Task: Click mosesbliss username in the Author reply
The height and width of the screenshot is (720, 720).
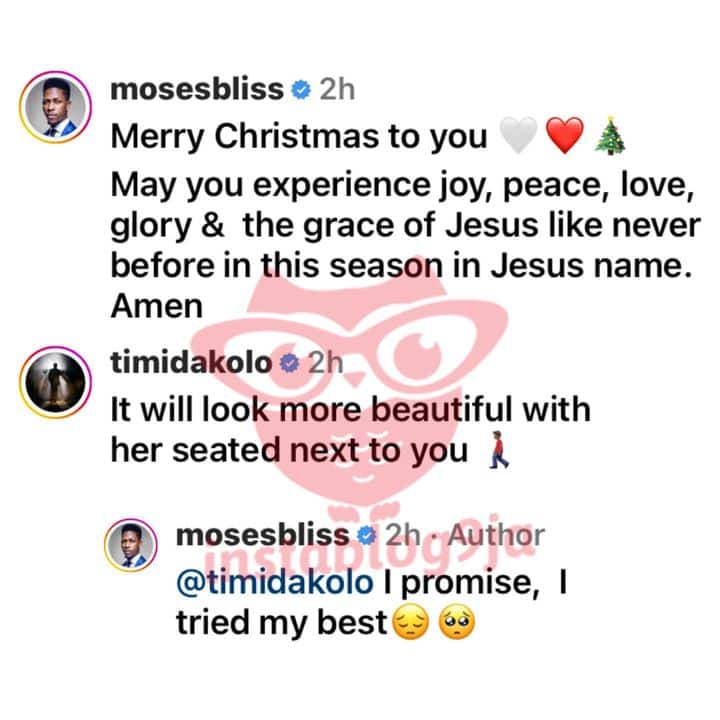Action: tap(263, 535)
